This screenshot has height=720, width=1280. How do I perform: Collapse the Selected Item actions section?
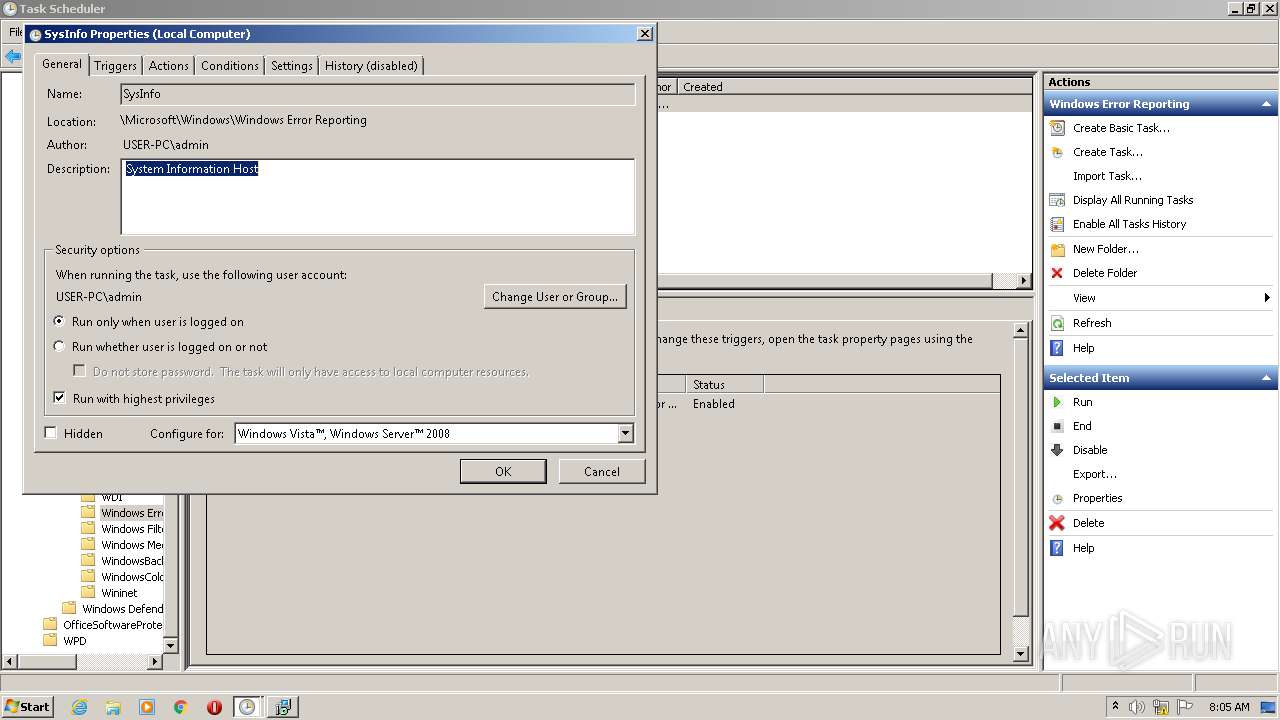[x=1267, y=378]
